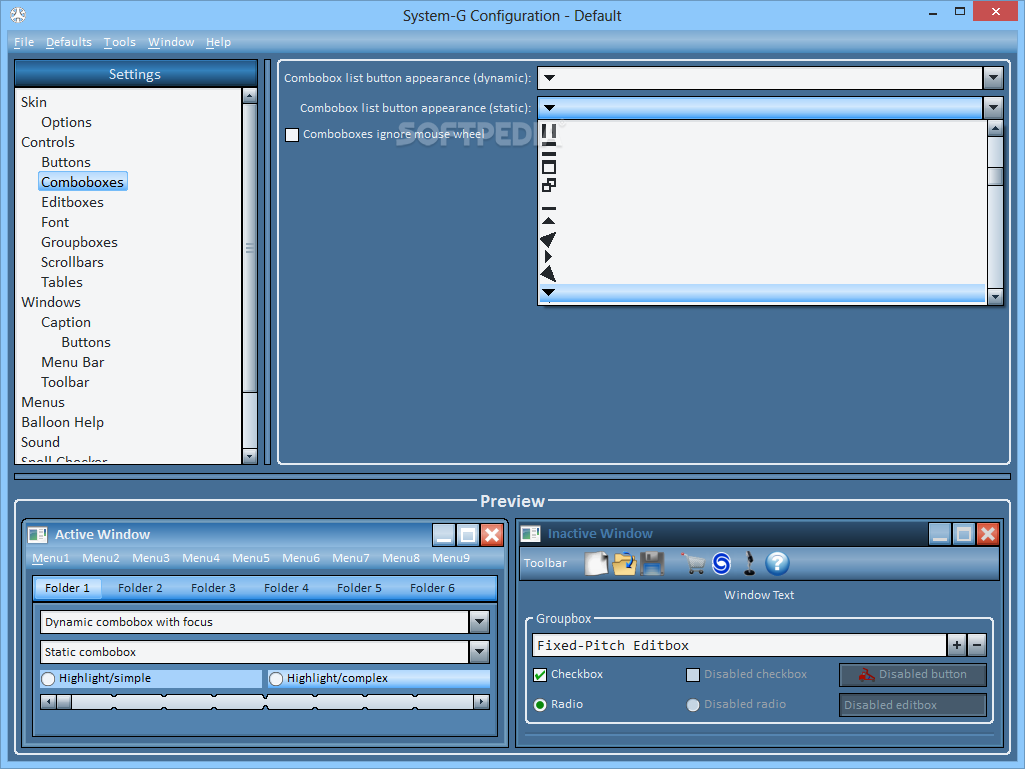Open the Help menu
The height and width of the screenshot is (769, 1025).
point(218,42)
